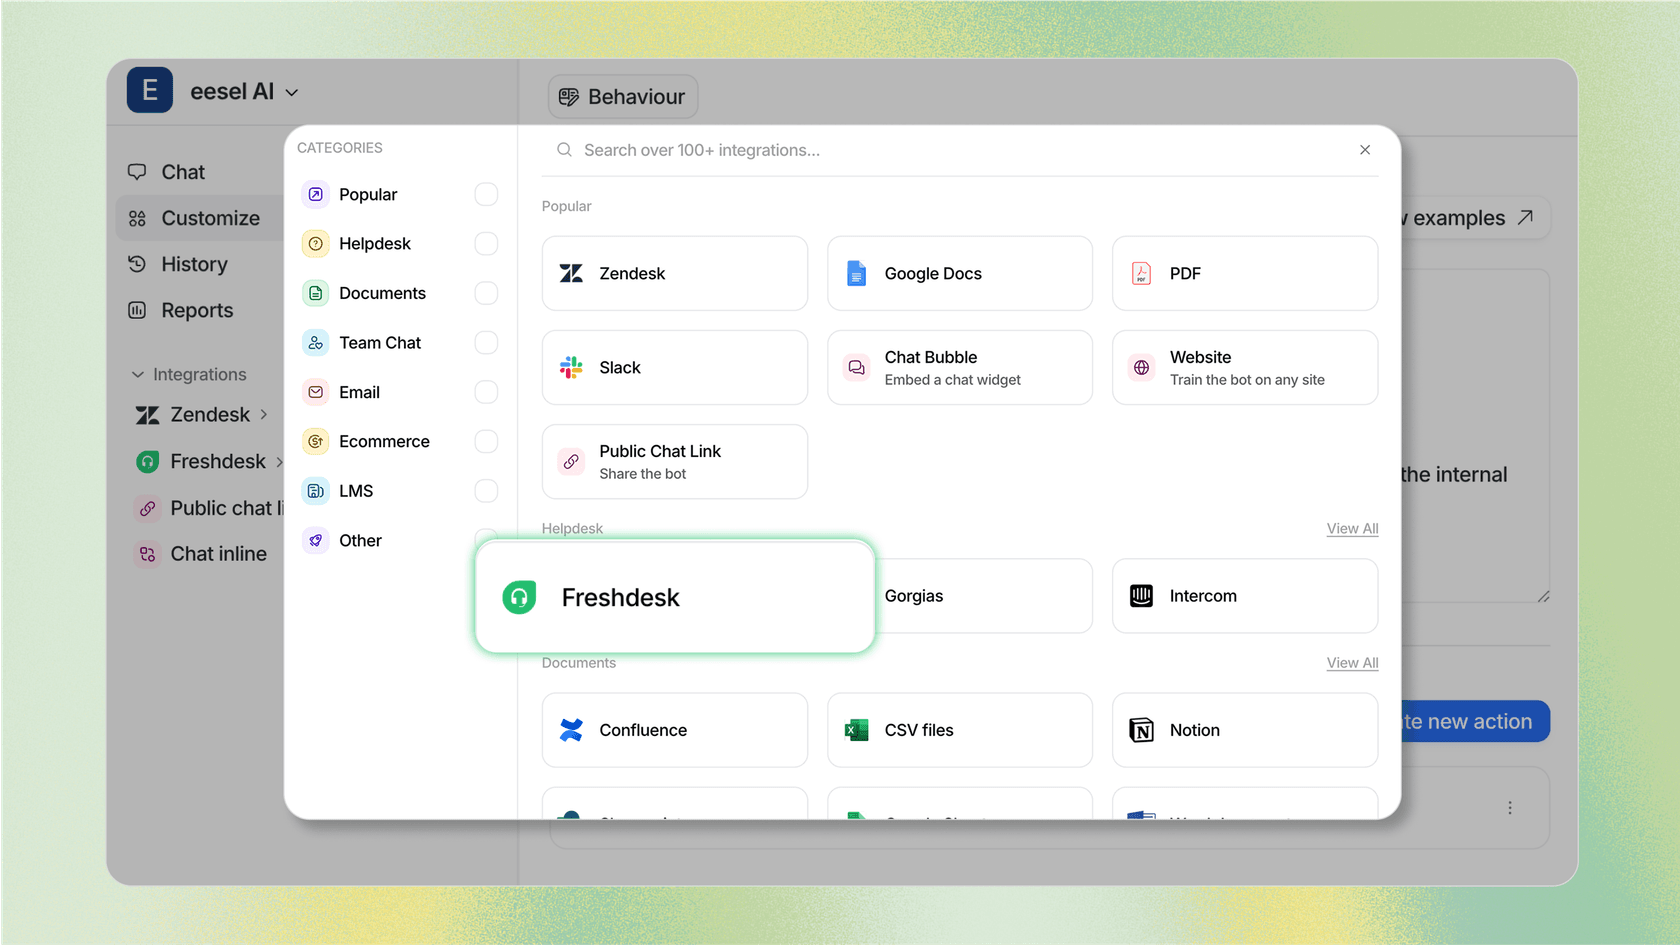Choose the Slack integration card
This screenshot has width=1680, height=945.
coord(675,367)
